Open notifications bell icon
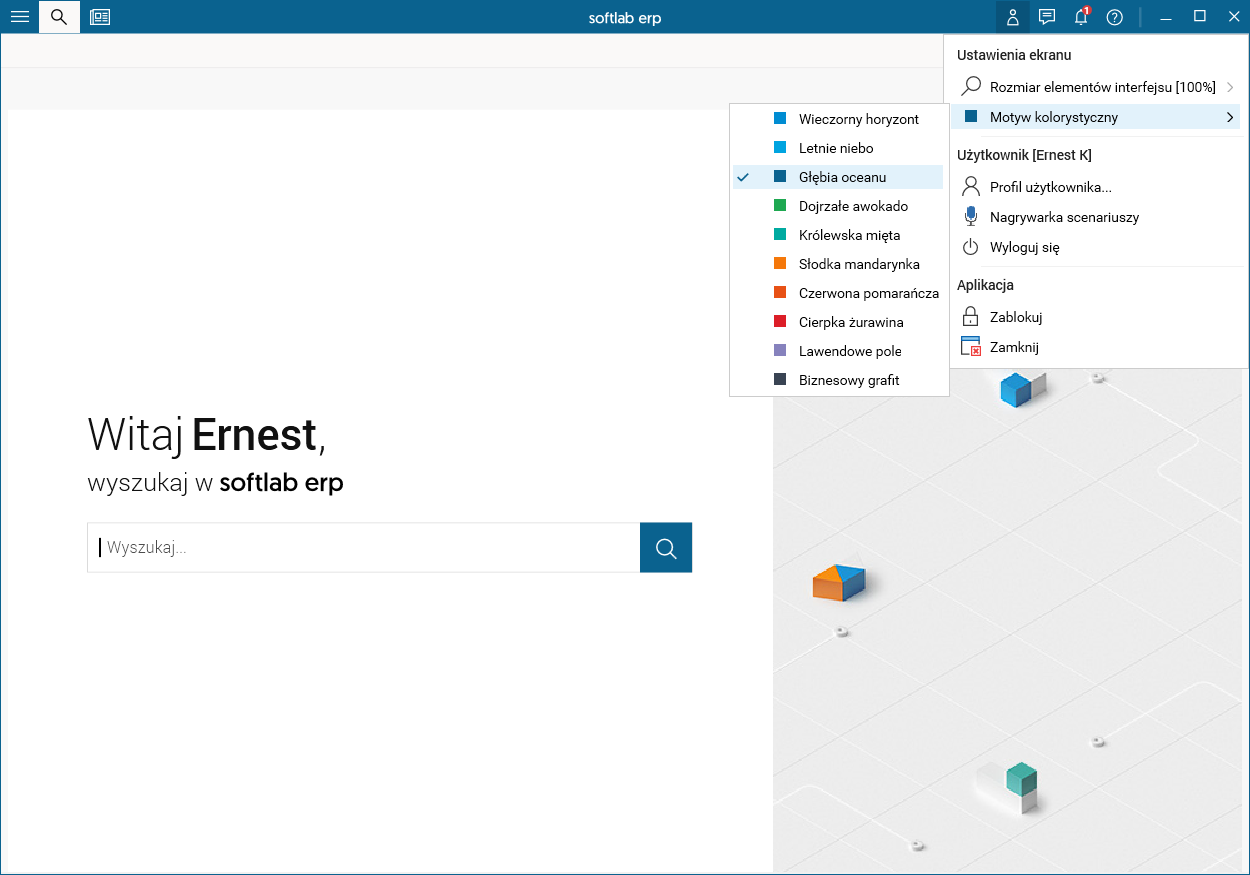 (x=1081, y=17)
